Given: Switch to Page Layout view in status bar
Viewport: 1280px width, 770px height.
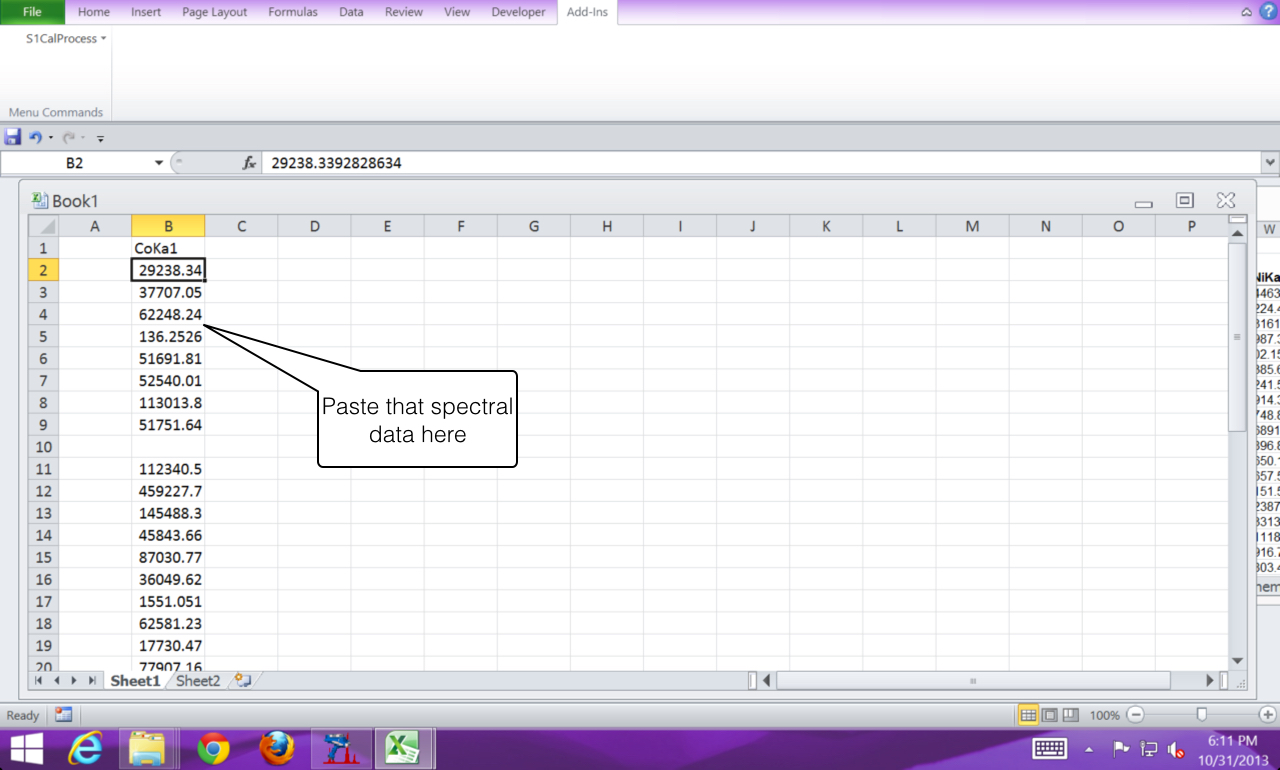Looking at the screenshot, I should tap(1052, 715).
